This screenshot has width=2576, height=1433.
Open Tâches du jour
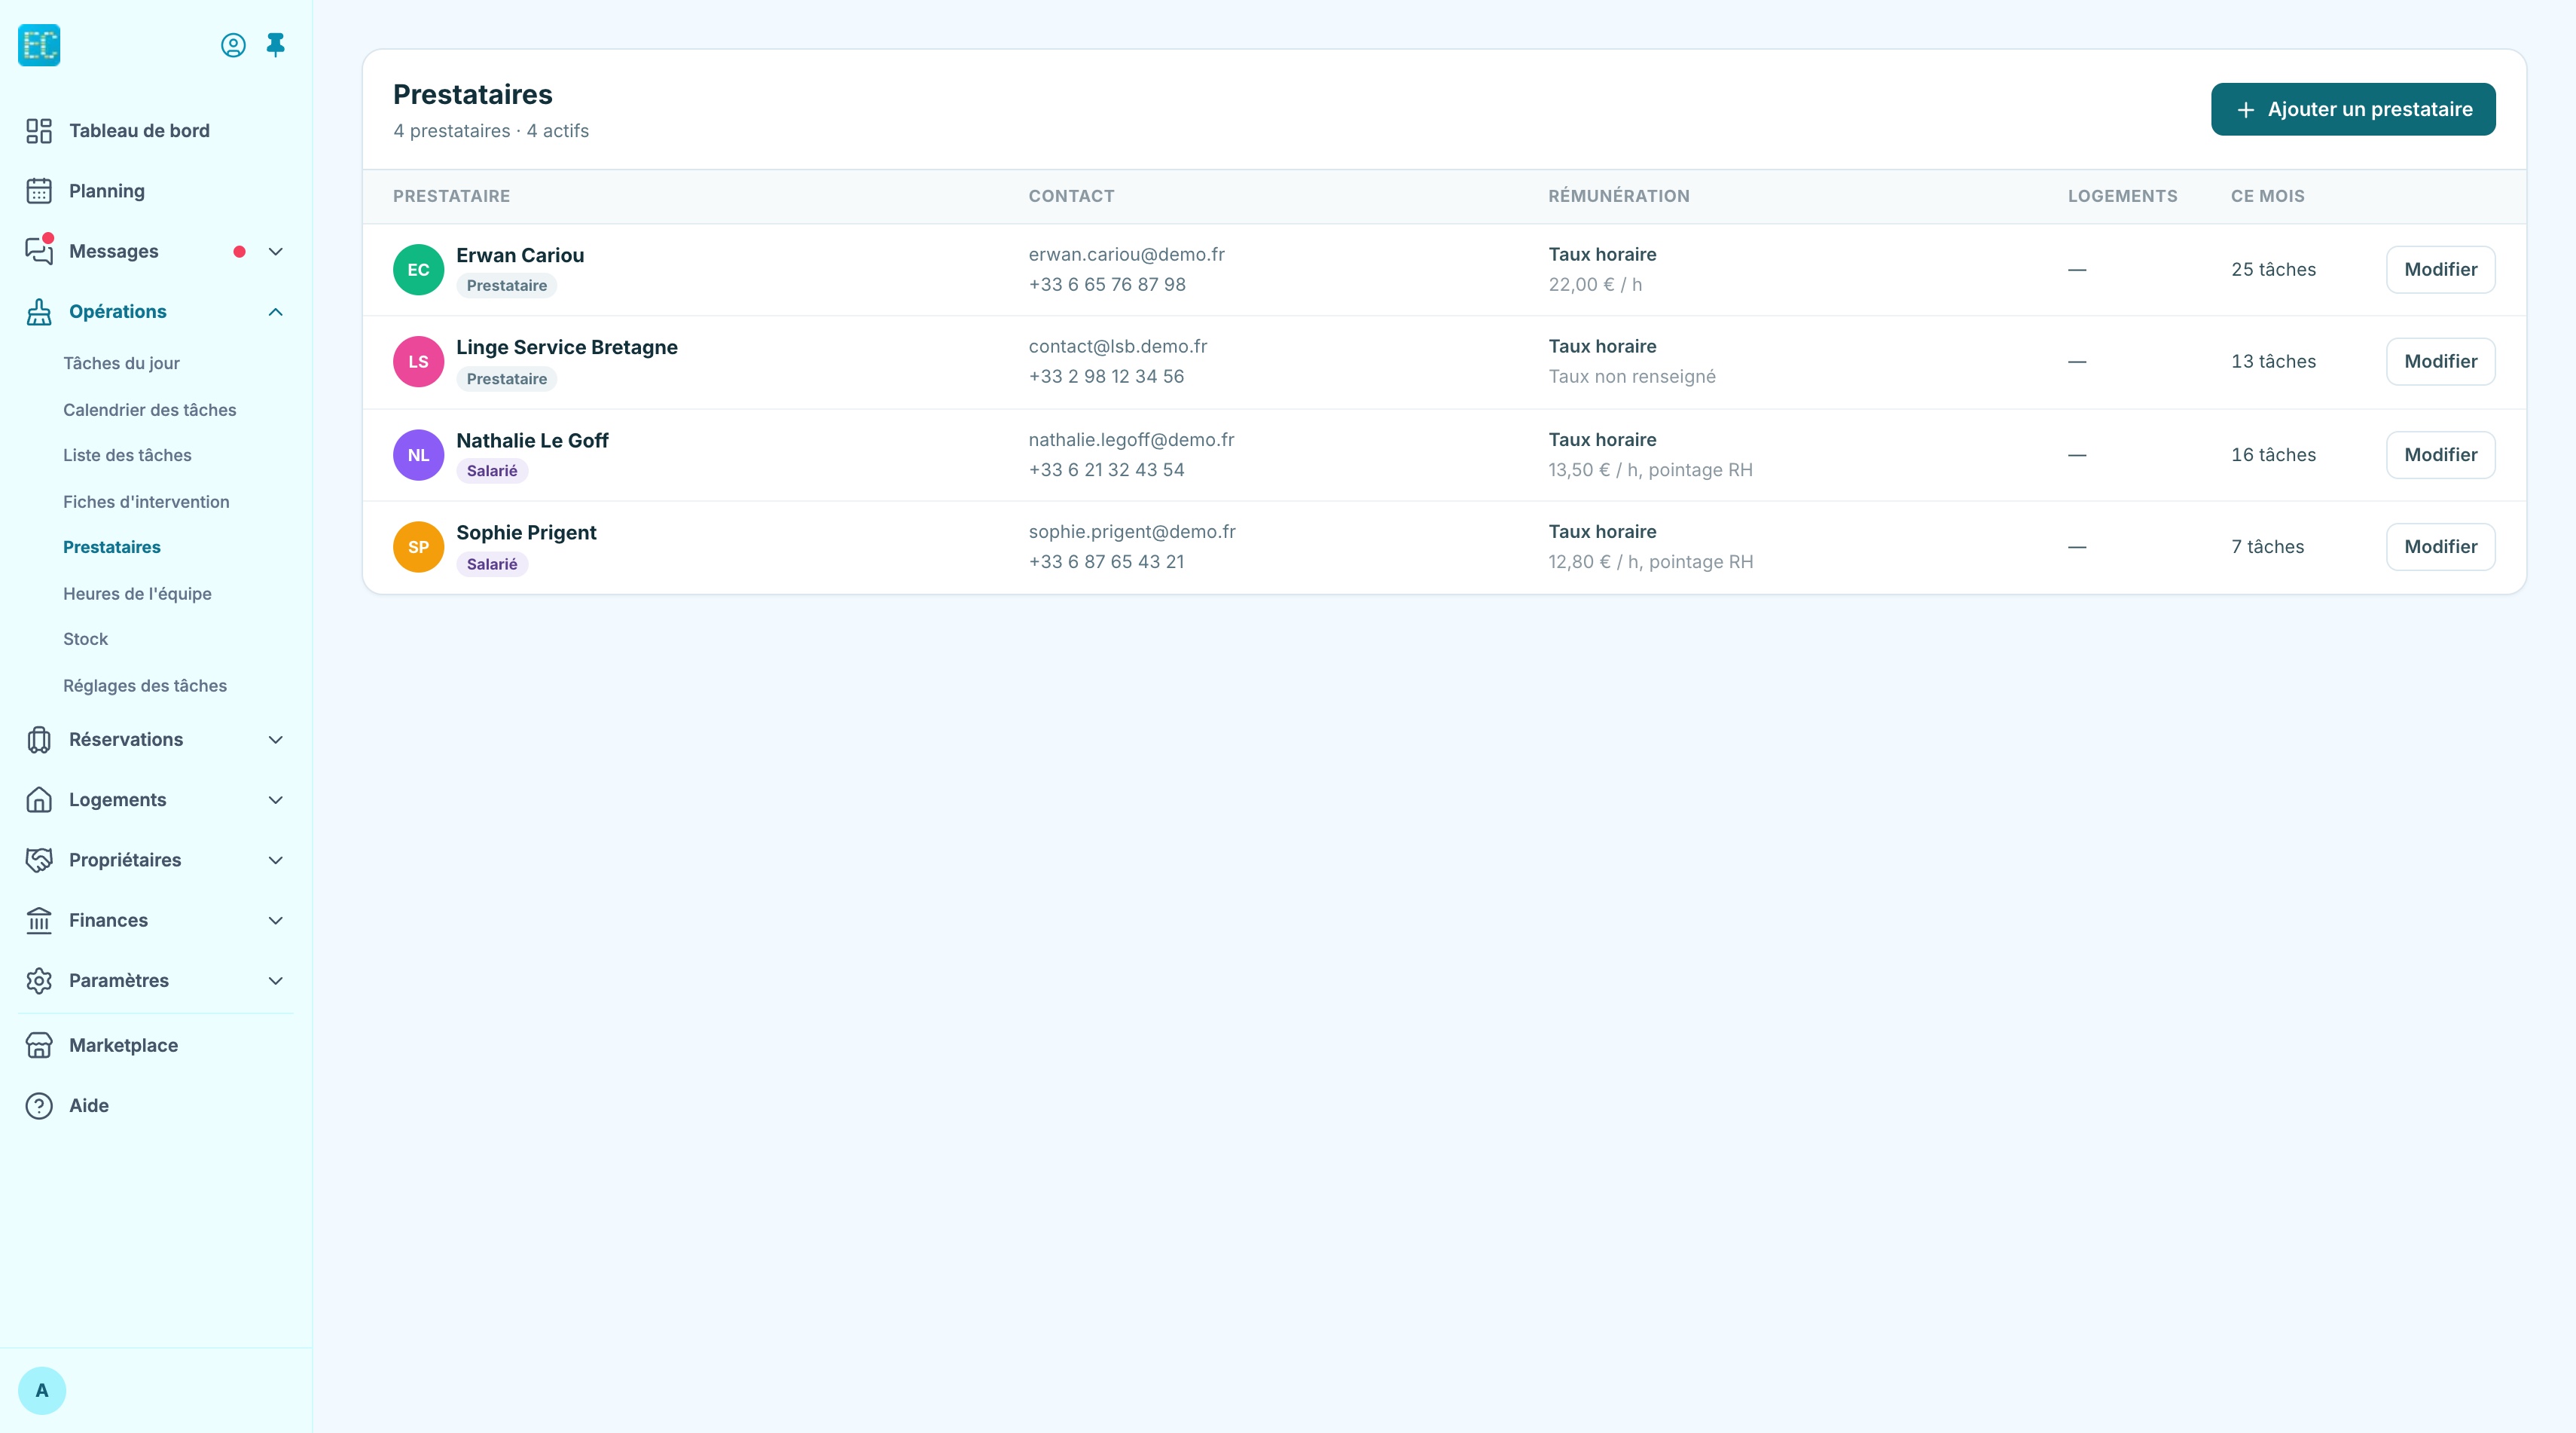tap(121, 363)
